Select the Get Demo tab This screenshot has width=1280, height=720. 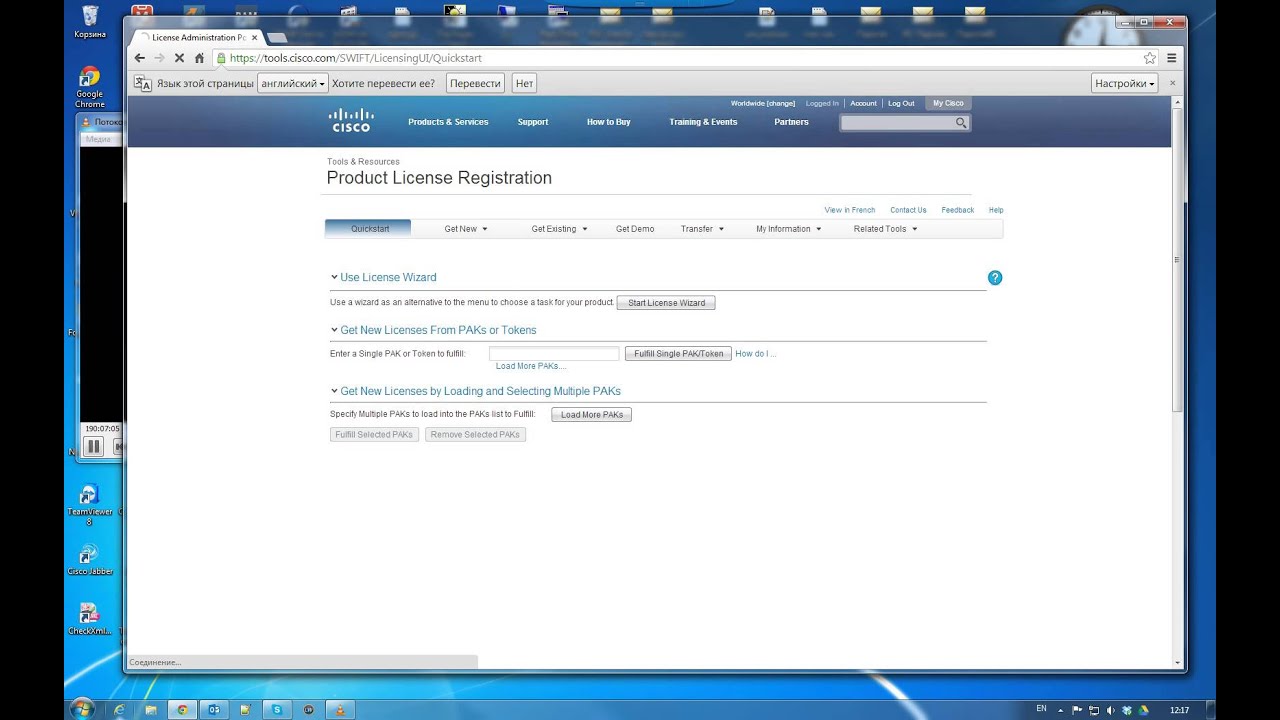tap(635, 229)
